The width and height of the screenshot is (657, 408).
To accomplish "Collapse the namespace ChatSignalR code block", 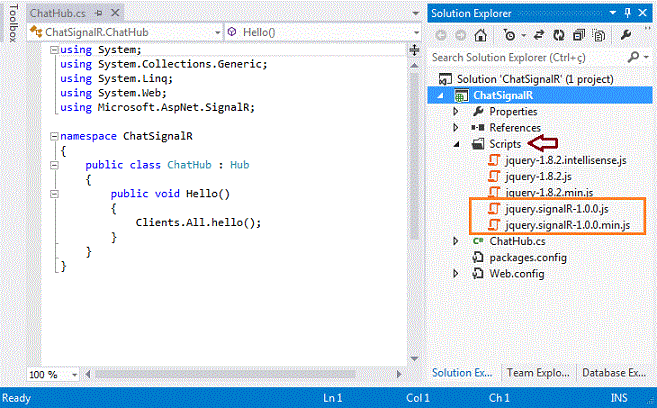I will click(52, 137).
